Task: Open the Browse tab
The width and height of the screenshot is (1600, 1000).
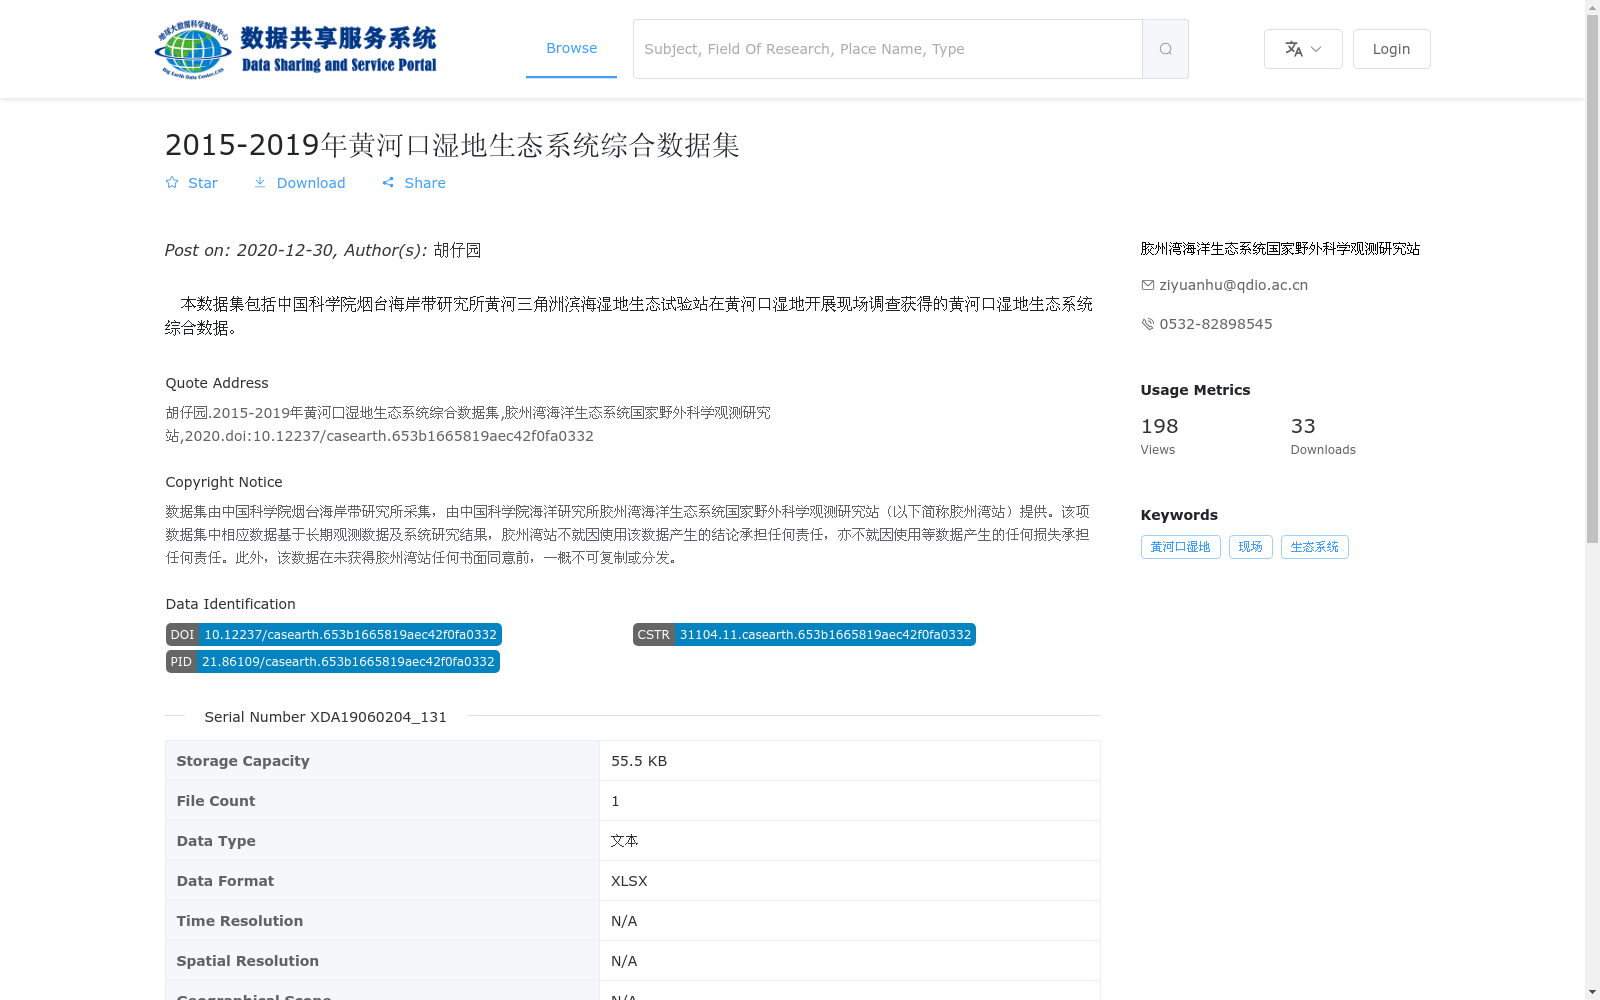Action: click(571, 48)
